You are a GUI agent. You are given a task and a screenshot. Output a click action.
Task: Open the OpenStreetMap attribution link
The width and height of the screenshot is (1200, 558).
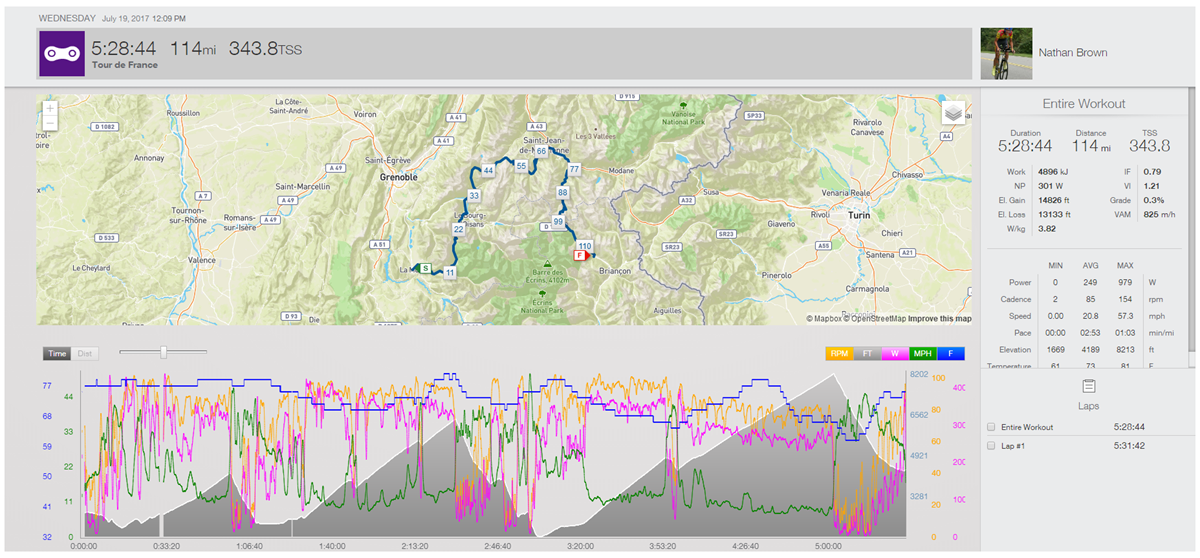875,319
